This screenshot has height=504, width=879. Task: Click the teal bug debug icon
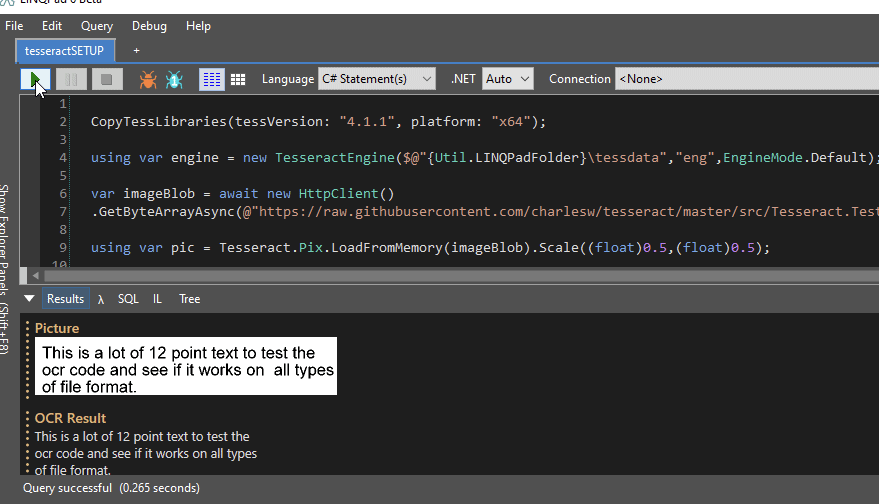pyautogui.click(x=174, y=79)
